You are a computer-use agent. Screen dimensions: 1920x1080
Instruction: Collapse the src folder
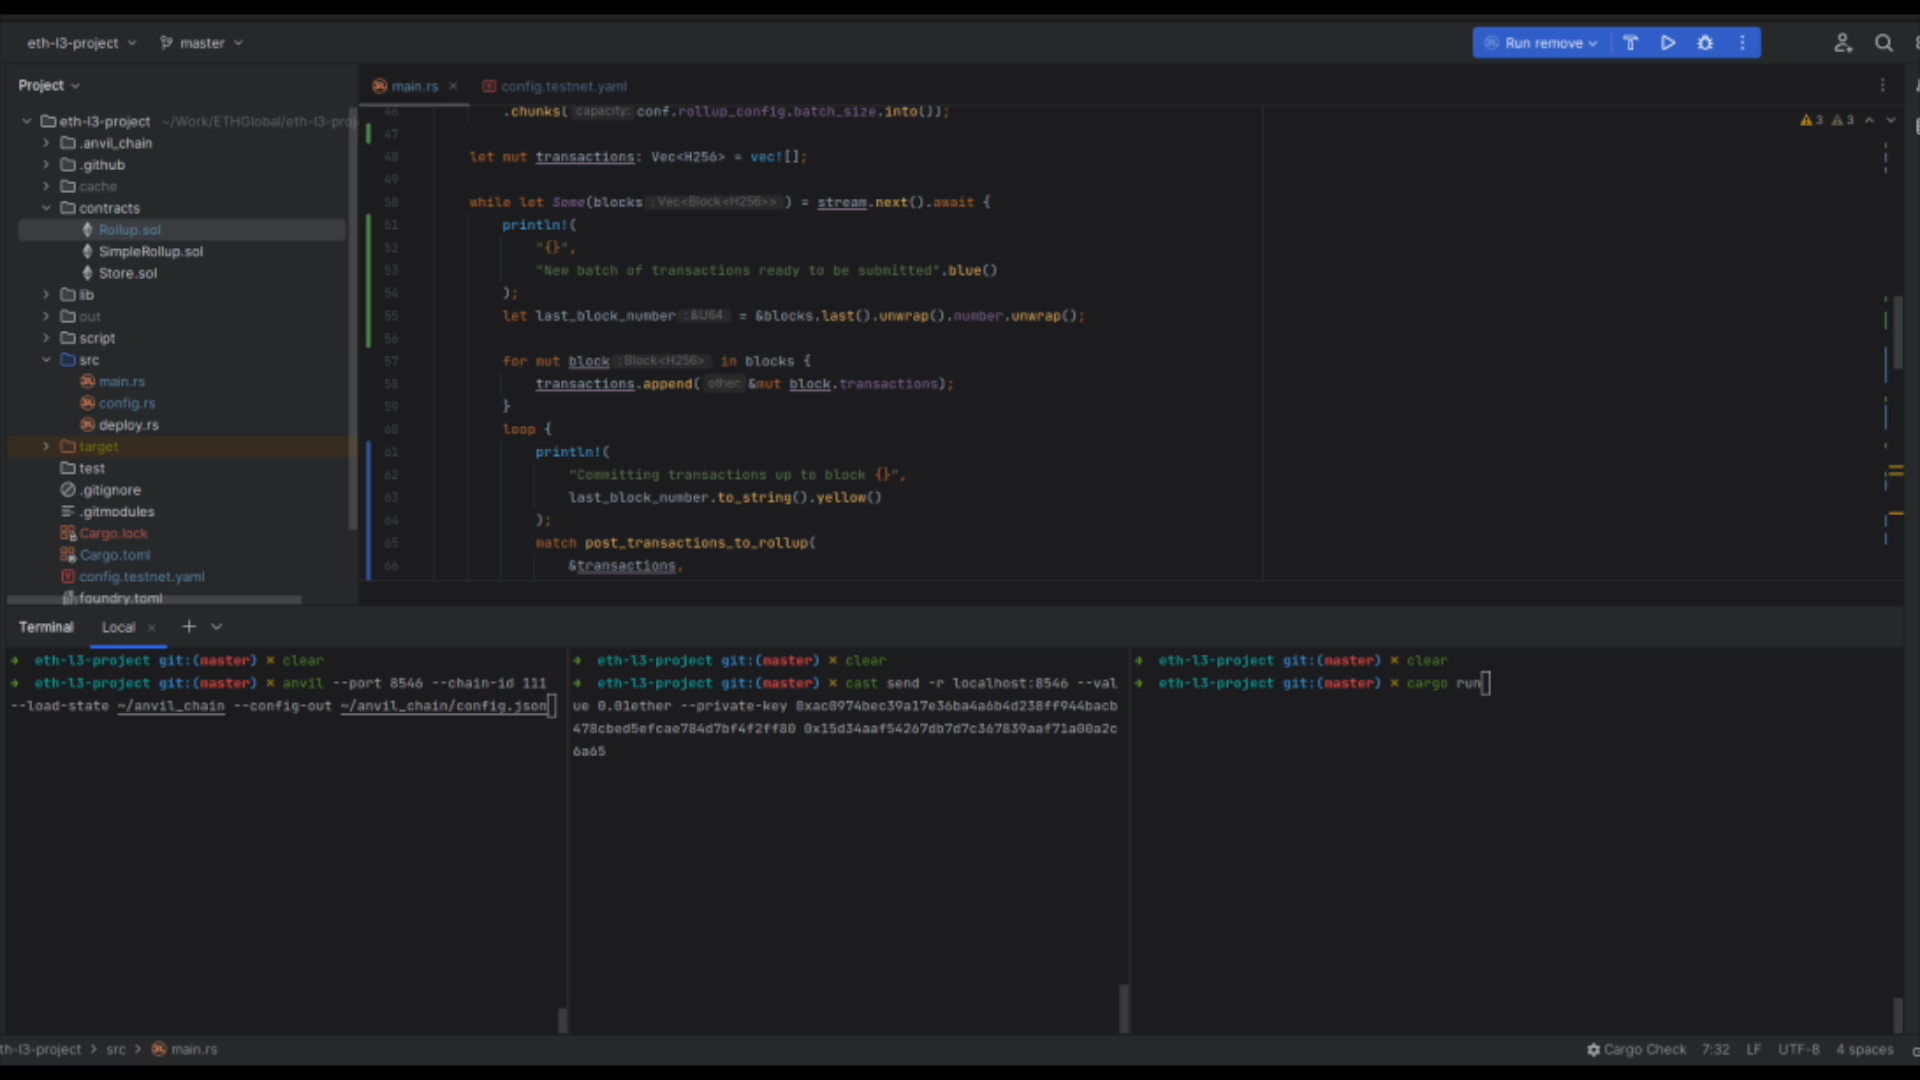click(x=46, y=360)
